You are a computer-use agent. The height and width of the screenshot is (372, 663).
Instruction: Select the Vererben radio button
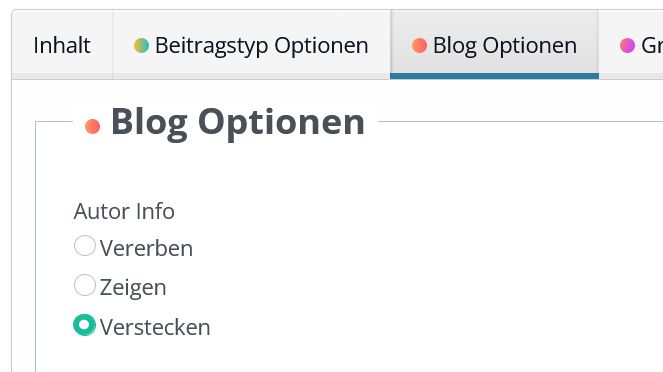click(x=85, y=246)
